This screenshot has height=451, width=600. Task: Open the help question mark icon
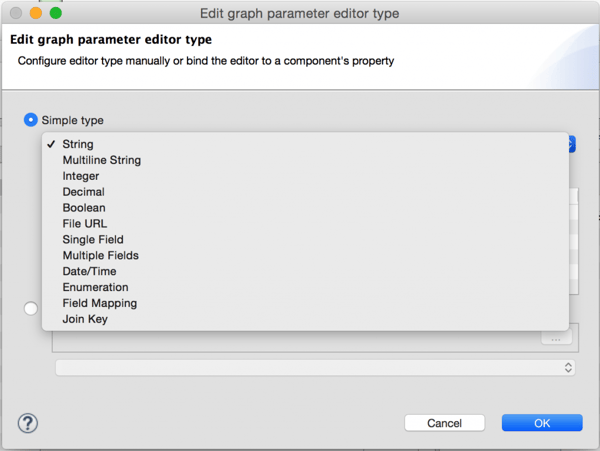pyautogui.click(x=28, y=423)
